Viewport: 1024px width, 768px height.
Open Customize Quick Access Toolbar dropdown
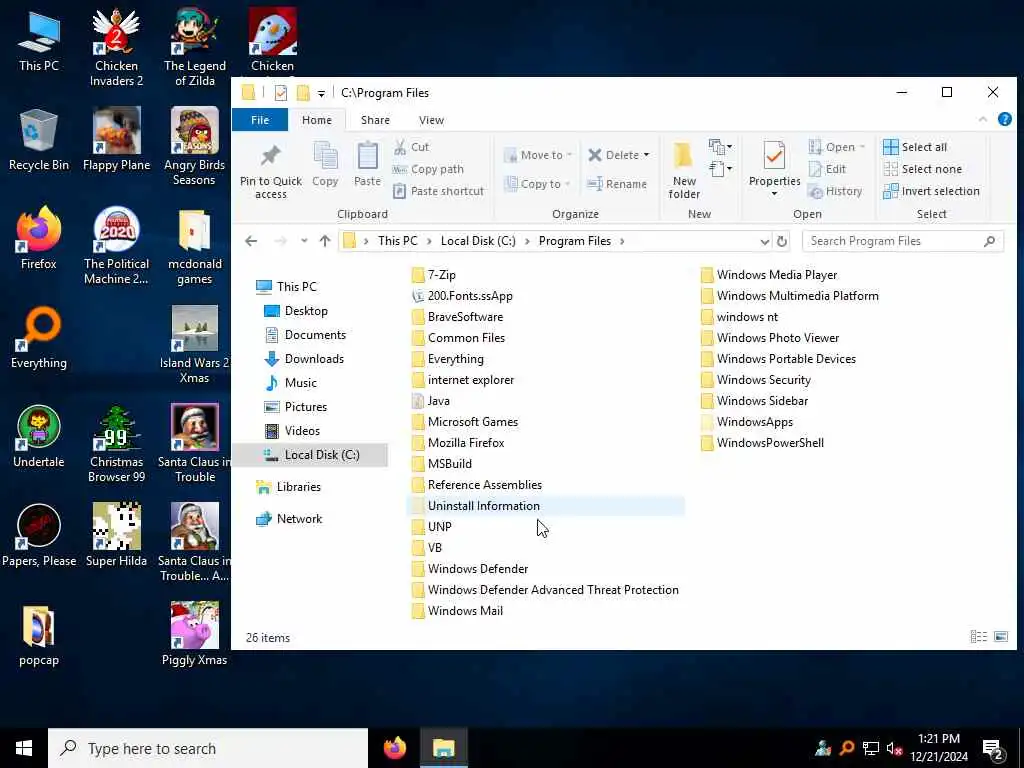(x=321, y=93)
